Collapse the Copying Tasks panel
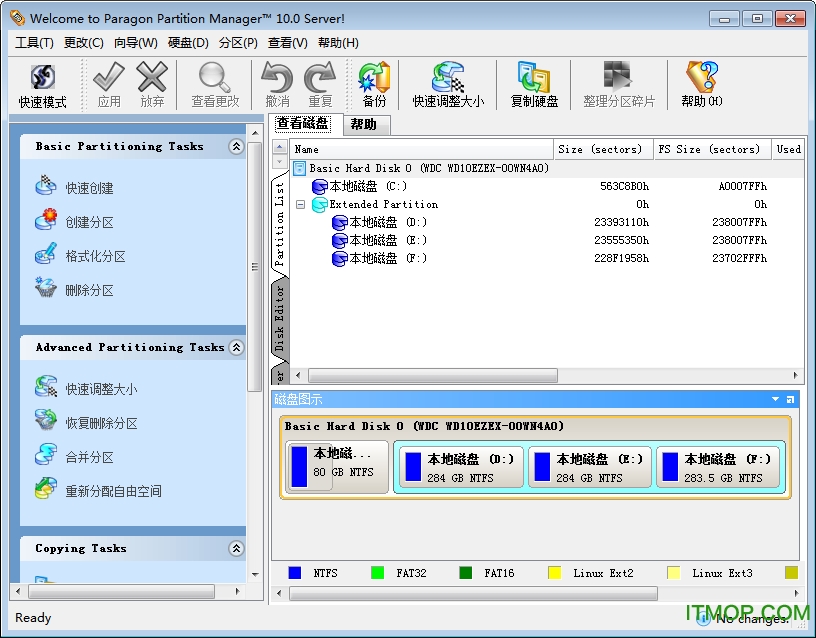 click(x=236, y=549)
